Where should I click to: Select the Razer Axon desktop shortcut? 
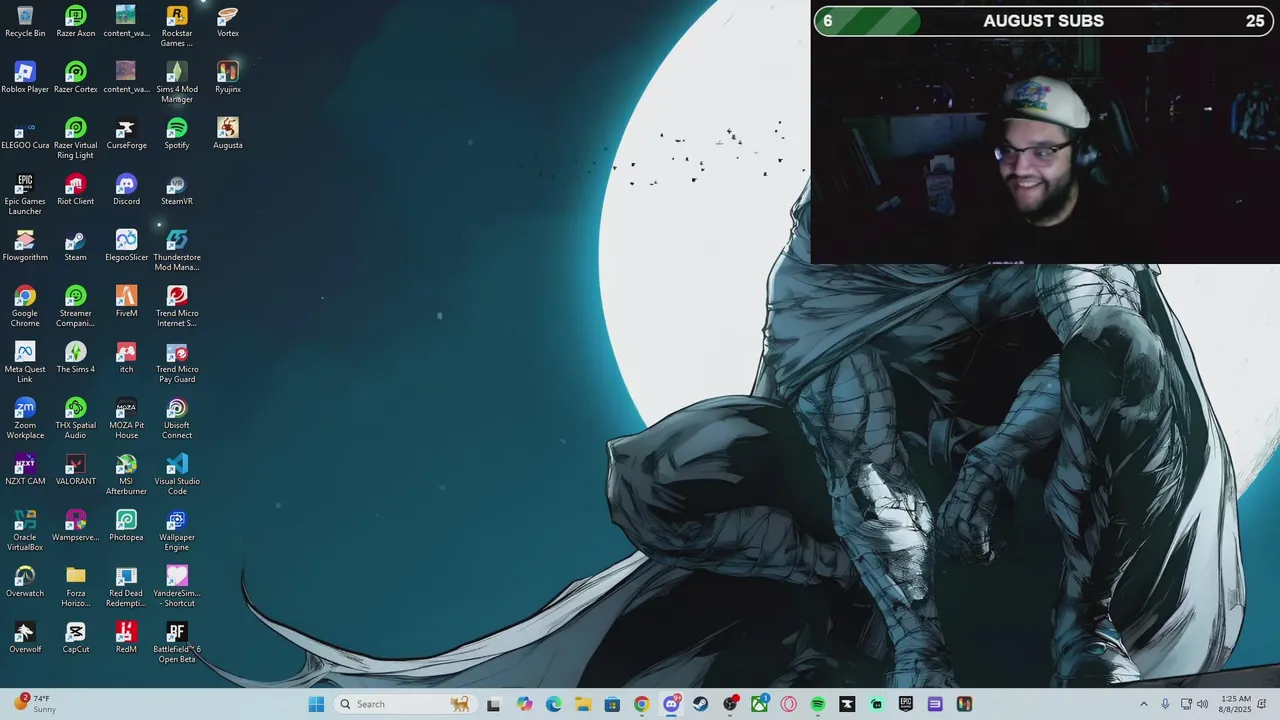click(76, 21)
